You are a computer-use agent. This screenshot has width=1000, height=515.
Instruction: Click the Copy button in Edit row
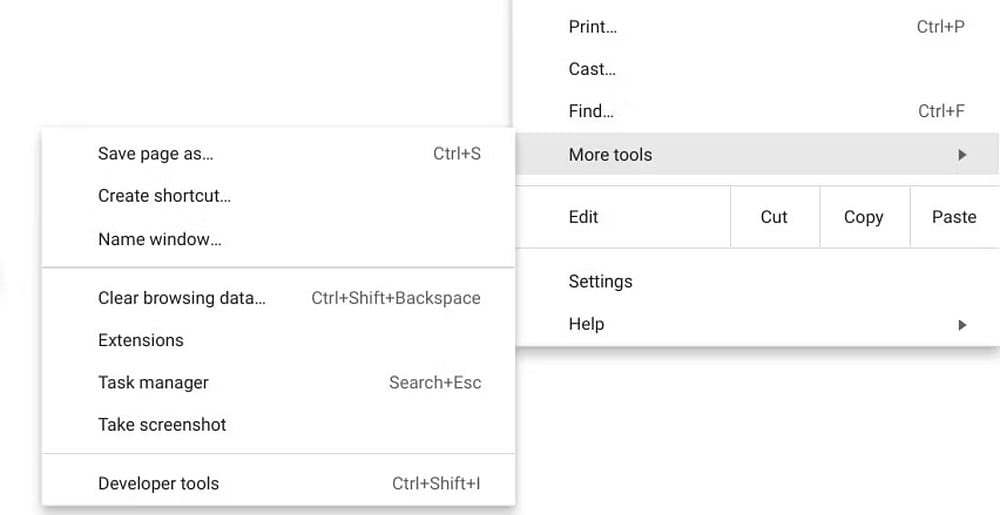pyautogui.click(x=864, y=217)
